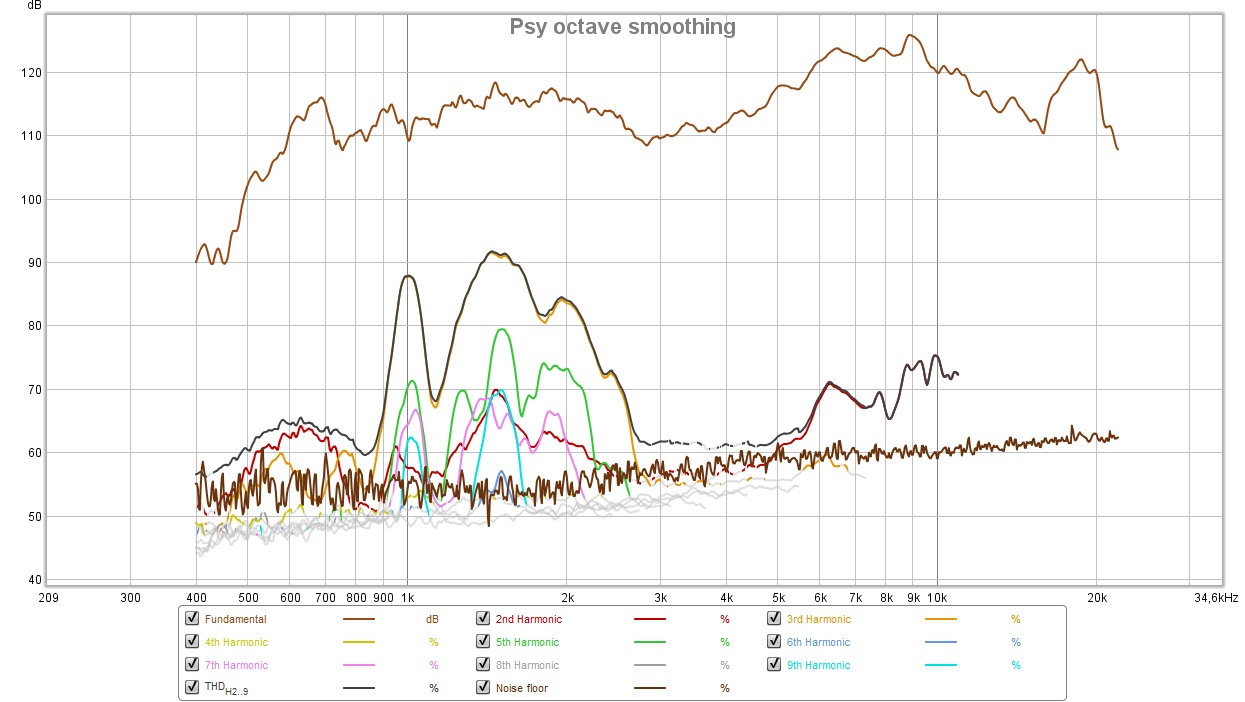Screen dimensions: 1245x702
Task: Click the 'THD H2..9' legend label
Action: tap(225, 689)
